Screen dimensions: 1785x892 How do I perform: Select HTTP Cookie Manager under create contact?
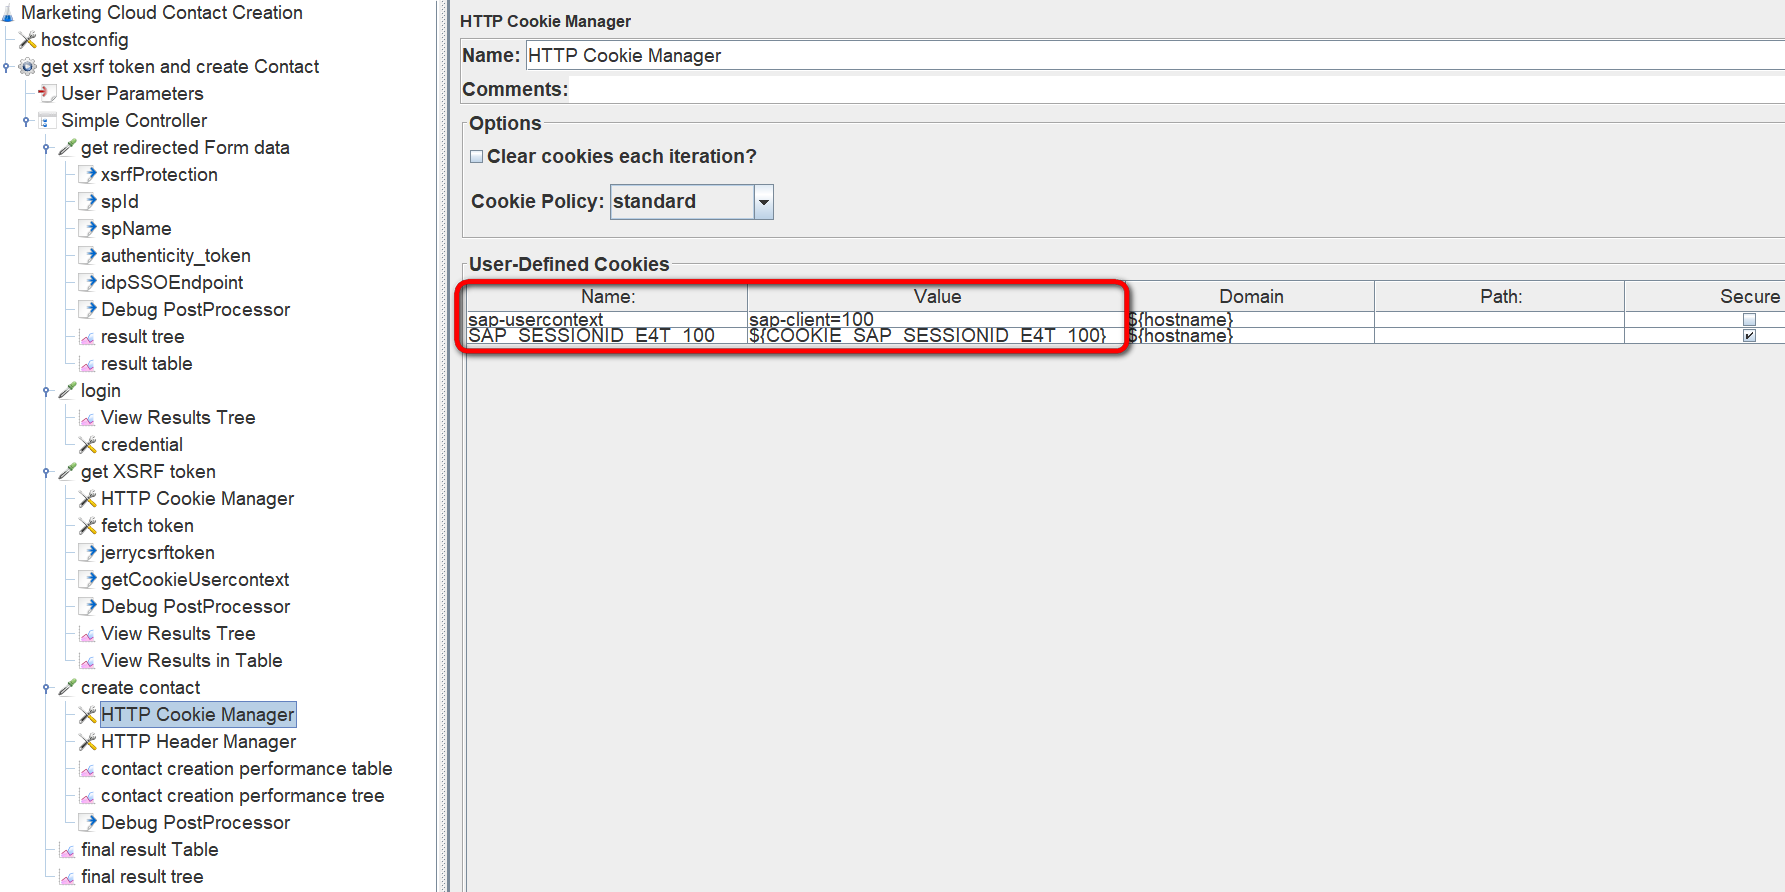click(197, 715)
